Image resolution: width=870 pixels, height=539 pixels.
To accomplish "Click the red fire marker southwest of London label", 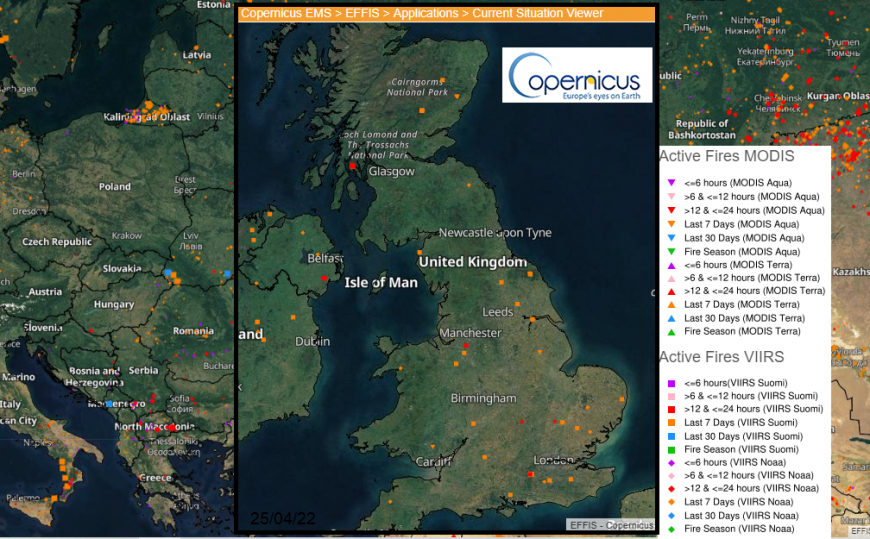I will [530, 475].
